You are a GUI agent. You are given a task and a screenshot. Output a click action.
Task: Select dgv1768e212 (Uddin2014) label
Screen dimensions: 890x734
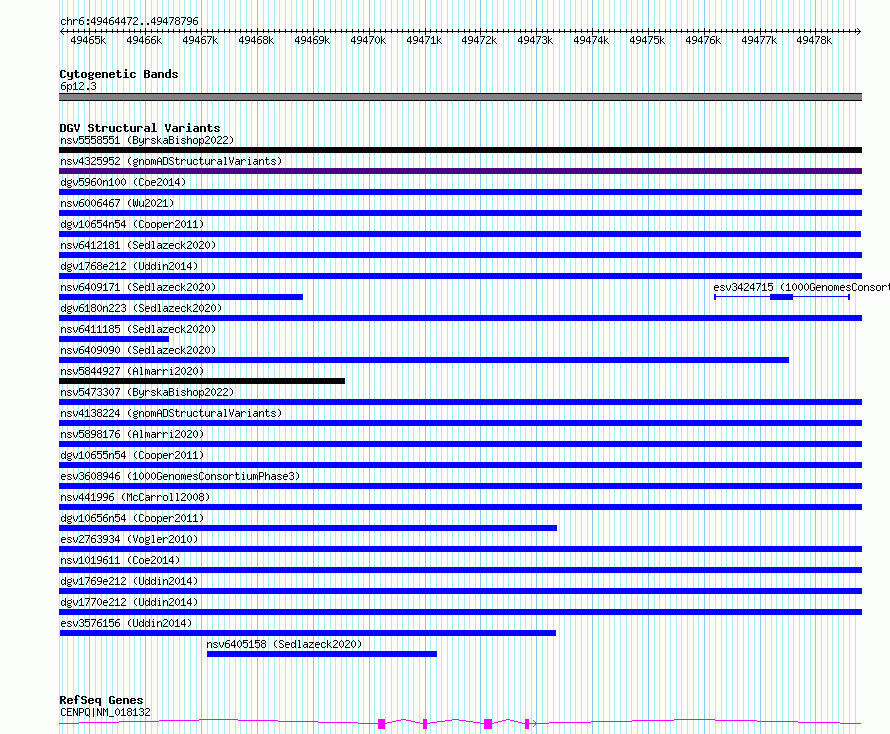129,266
